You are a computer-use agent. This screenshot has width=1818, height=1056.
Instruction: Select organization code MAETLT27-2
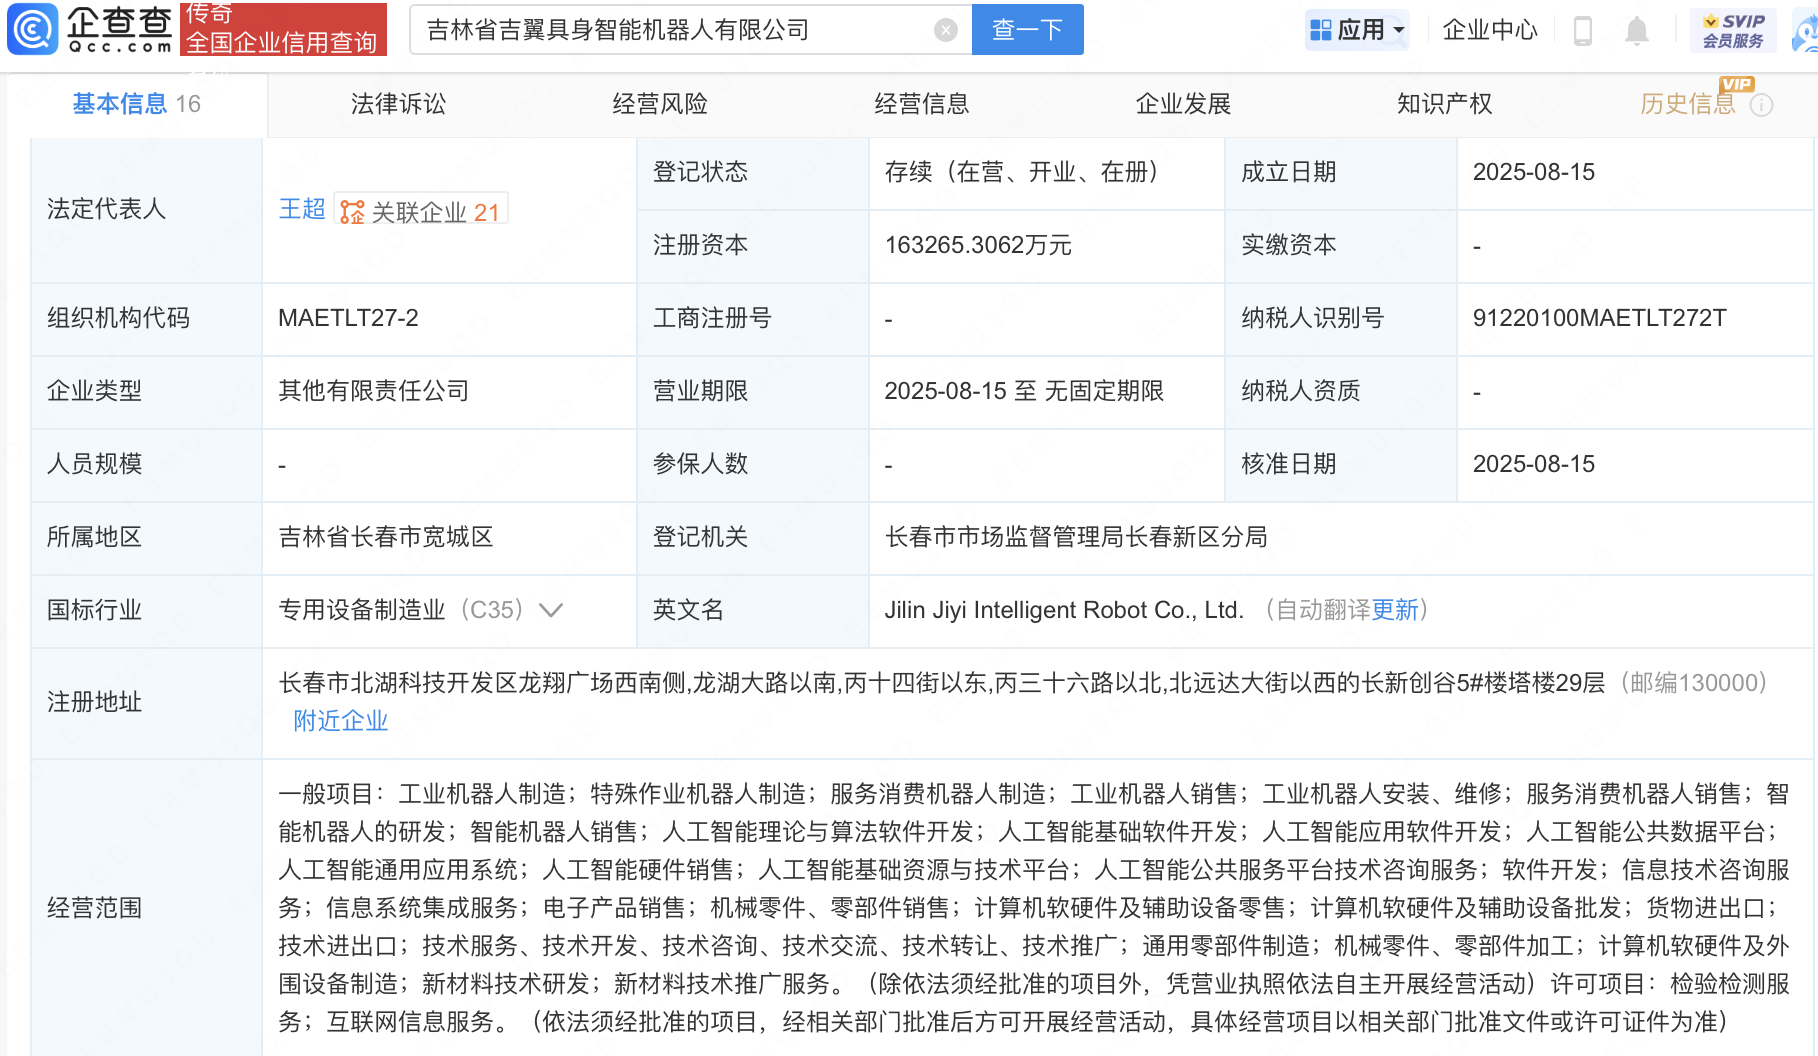click(348, 318)
